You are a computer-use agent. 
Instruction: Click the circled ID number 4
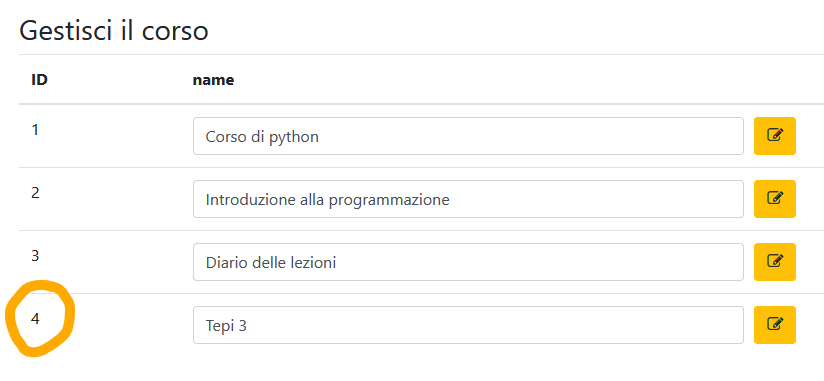pyautogui.click(x=35, y=318)
